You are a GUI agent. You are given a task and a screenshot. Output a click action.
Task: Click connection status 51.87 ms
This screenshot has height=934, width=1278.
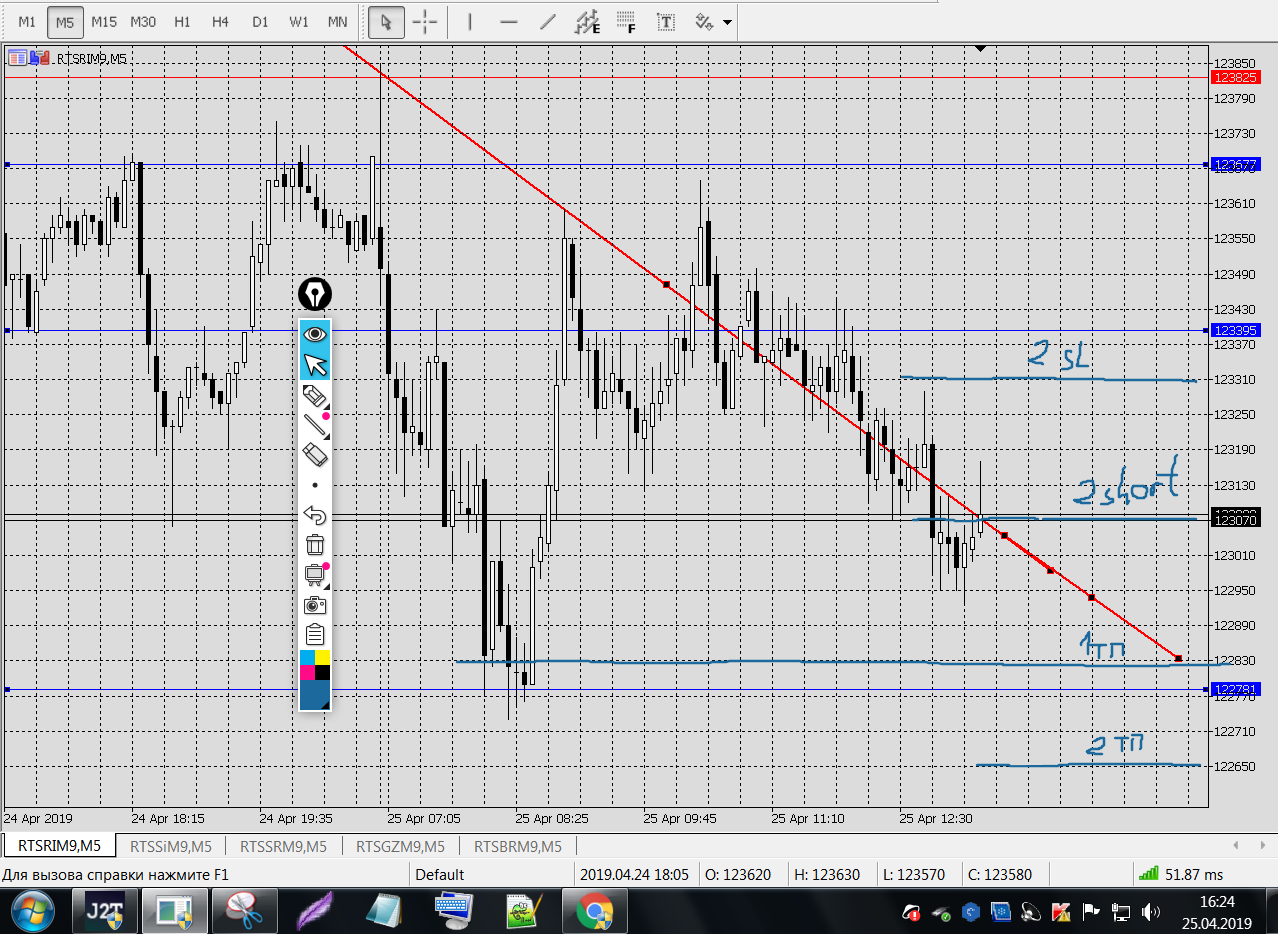point(1183,875)
